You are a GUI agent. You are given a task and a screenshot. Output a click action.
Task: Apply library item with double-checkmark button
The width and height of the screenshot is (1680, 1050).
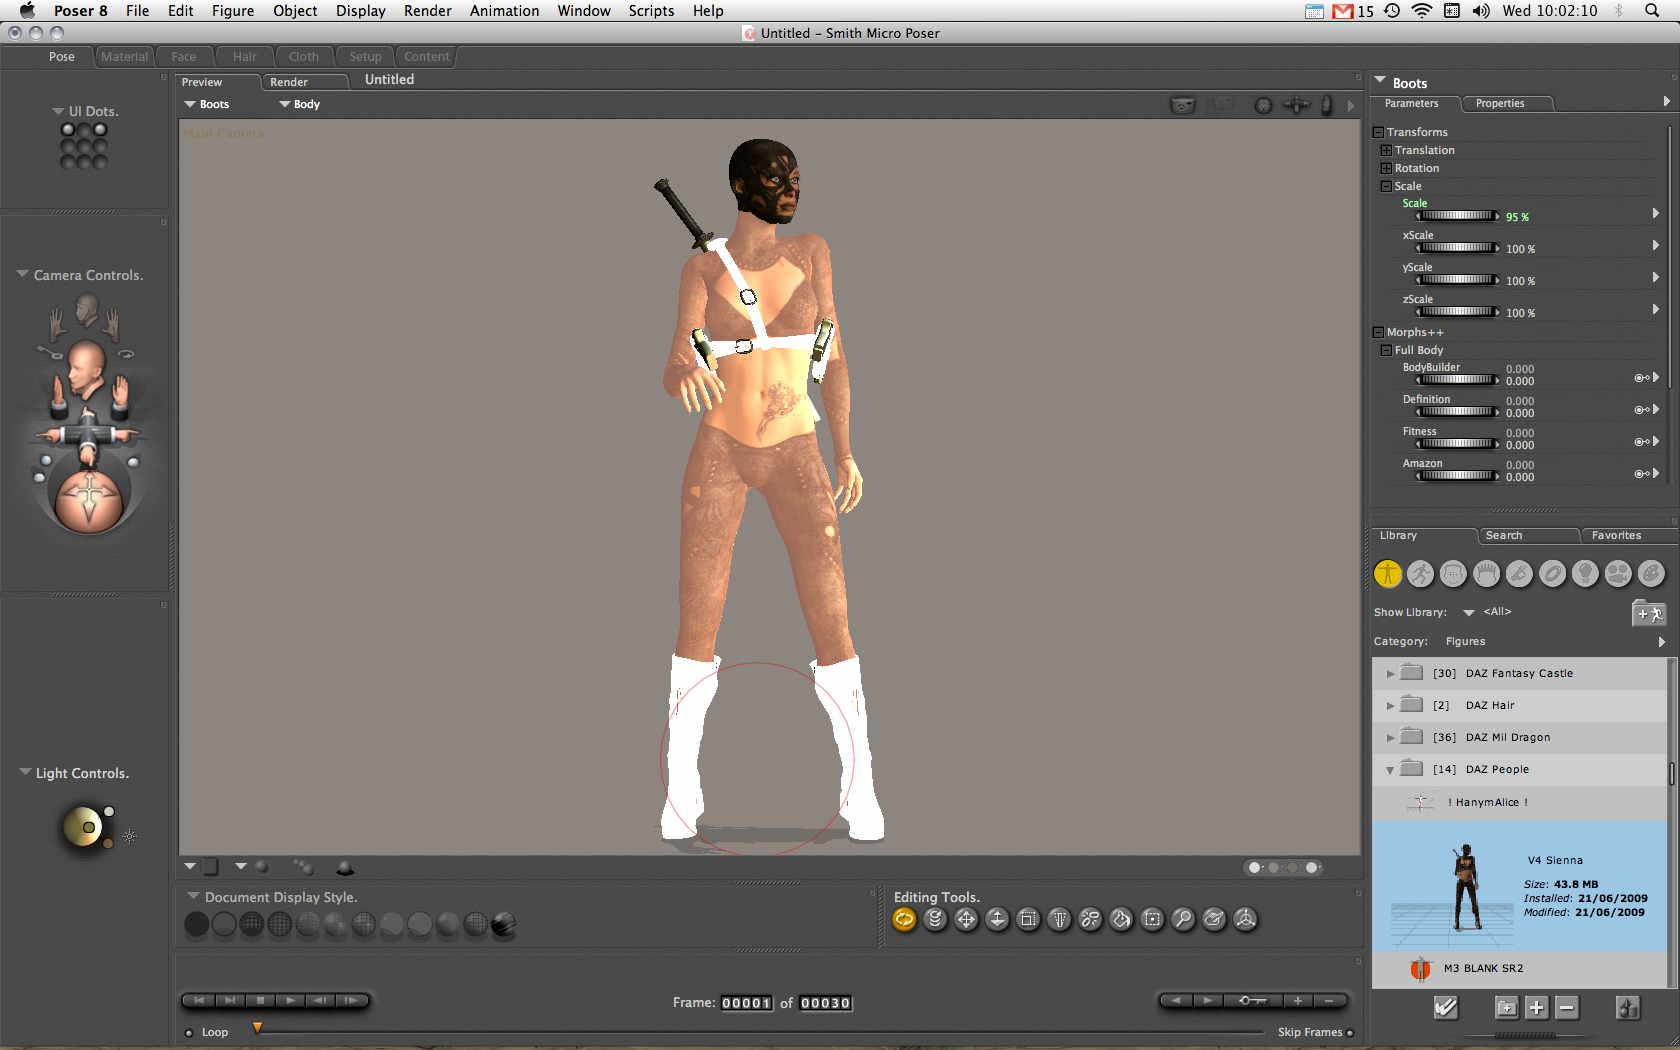click(1445, 1008)
